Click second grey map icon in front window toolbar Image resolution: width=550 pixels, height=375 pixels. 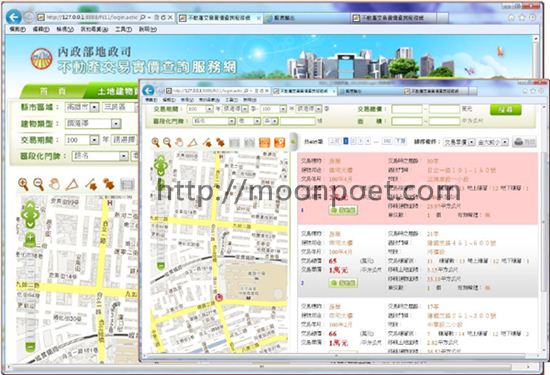coord(249,142)
